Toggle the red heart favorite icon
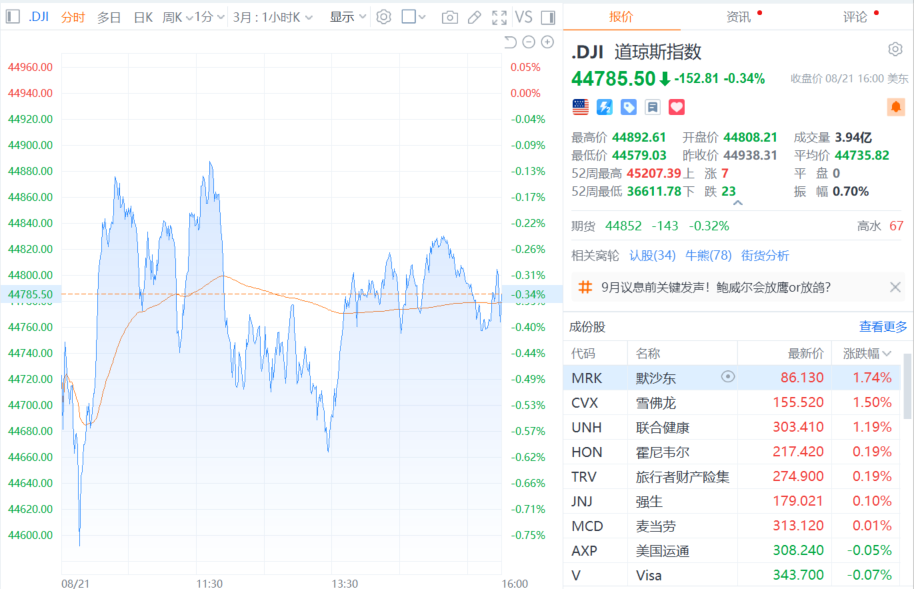This screenshot has height=589, width=914. (676, 107)
